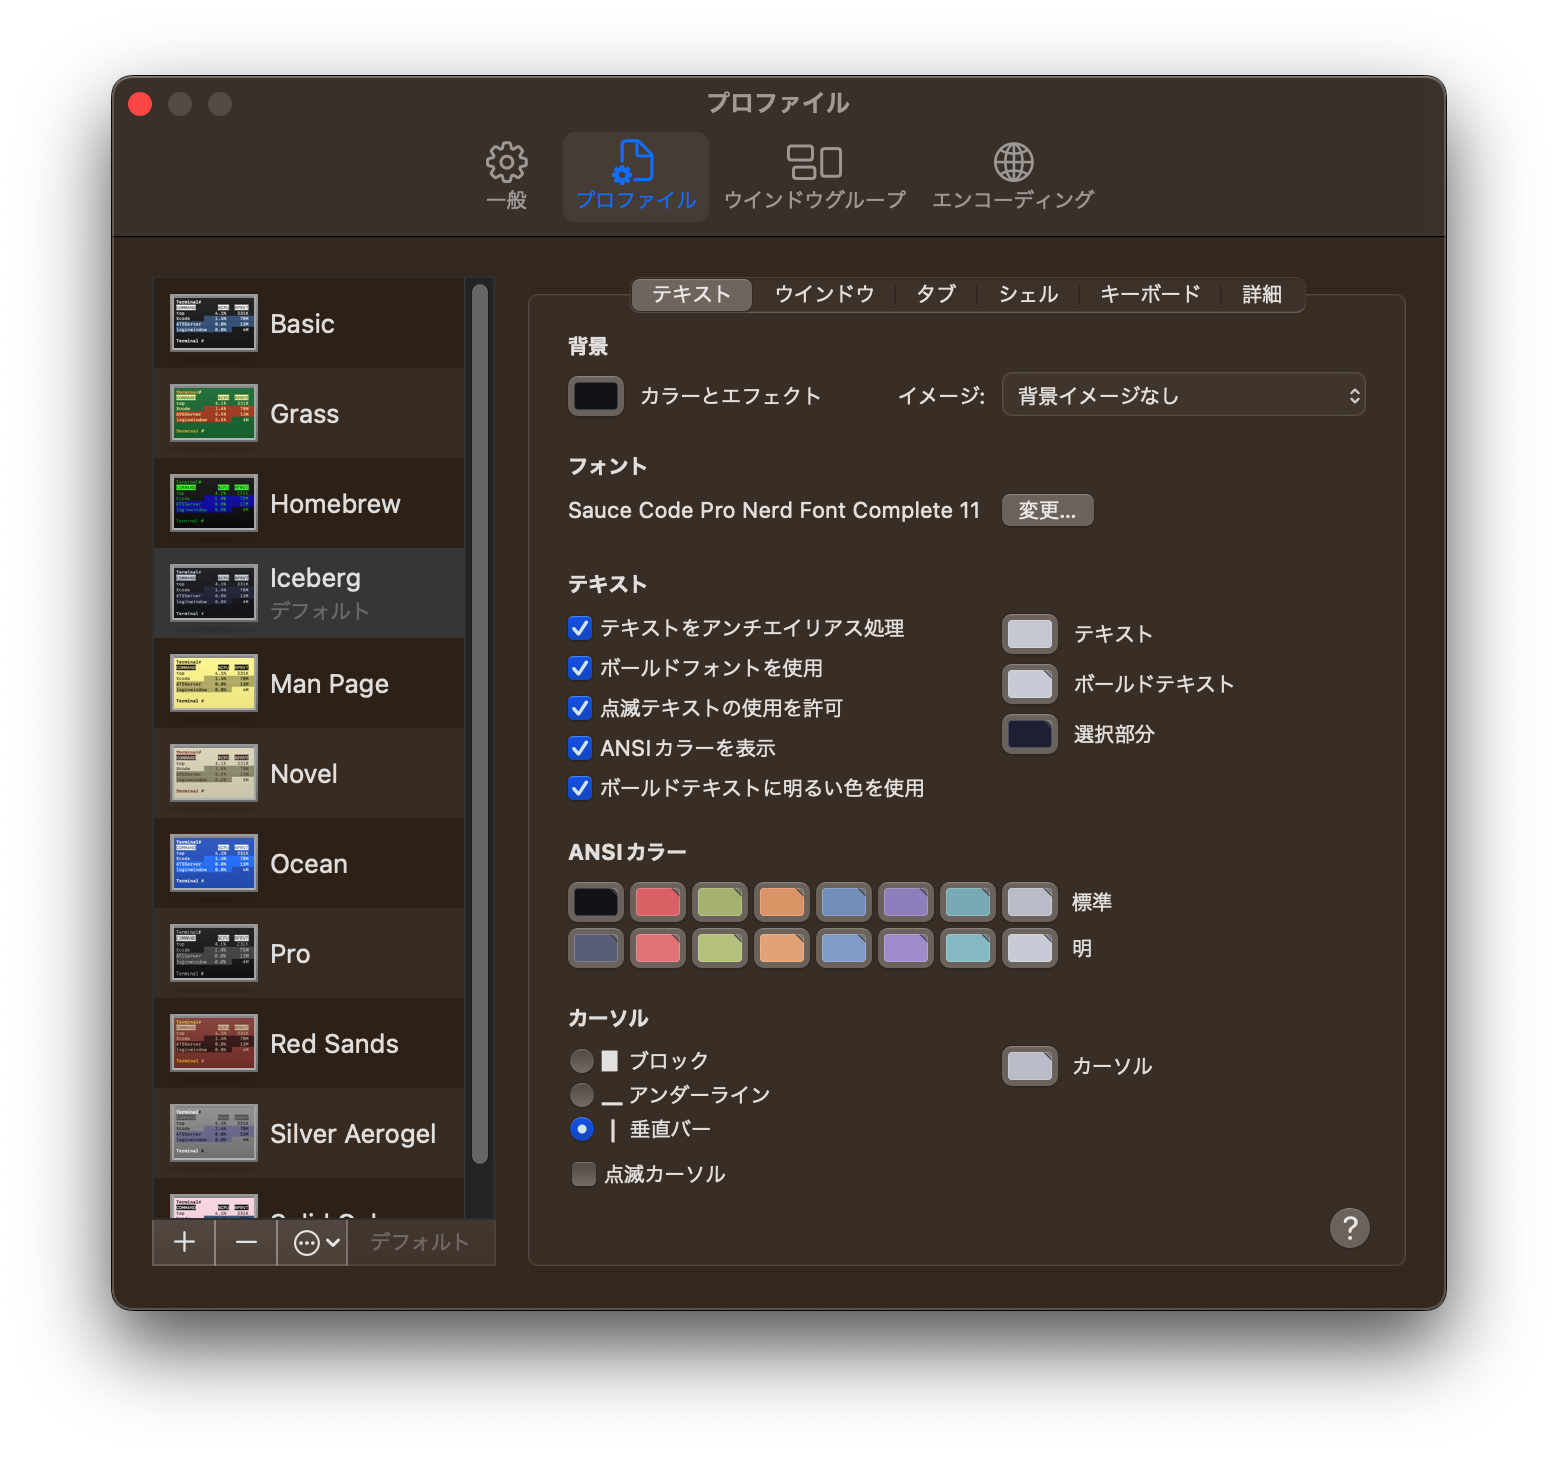The height and width of the screenshot is (1458, 1558).
Task: Pick the 明 bright red swatch
Action: [658, 948]
